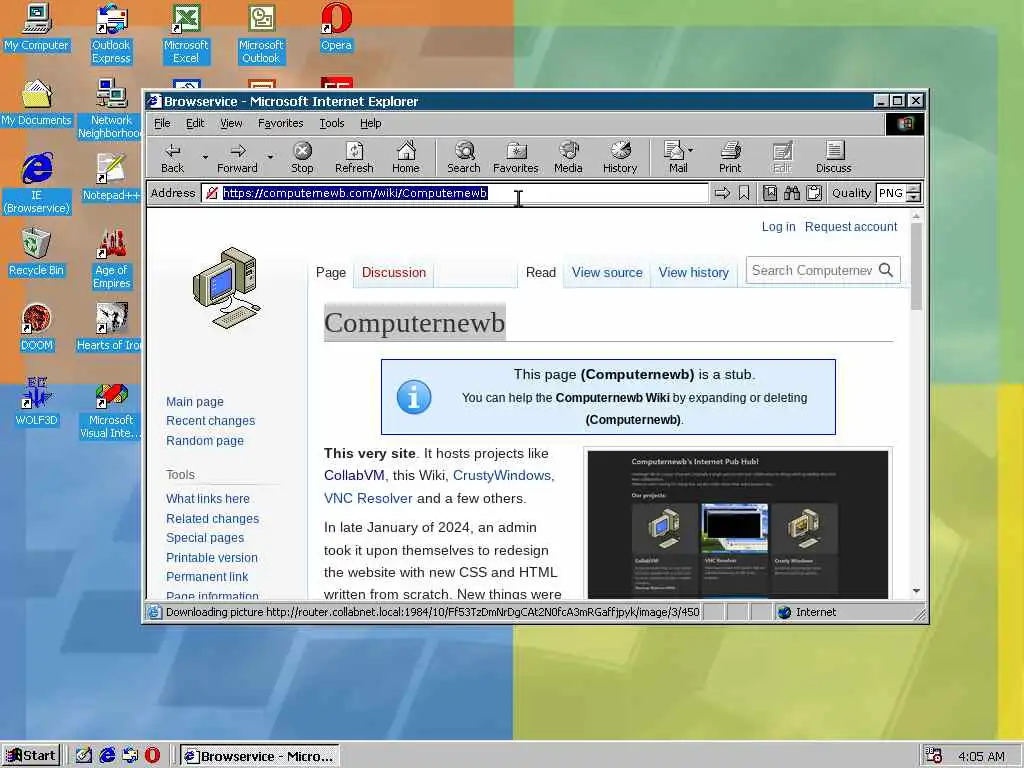
Task: Click the page scrollbar down arrow
Action: click(916, 591)
